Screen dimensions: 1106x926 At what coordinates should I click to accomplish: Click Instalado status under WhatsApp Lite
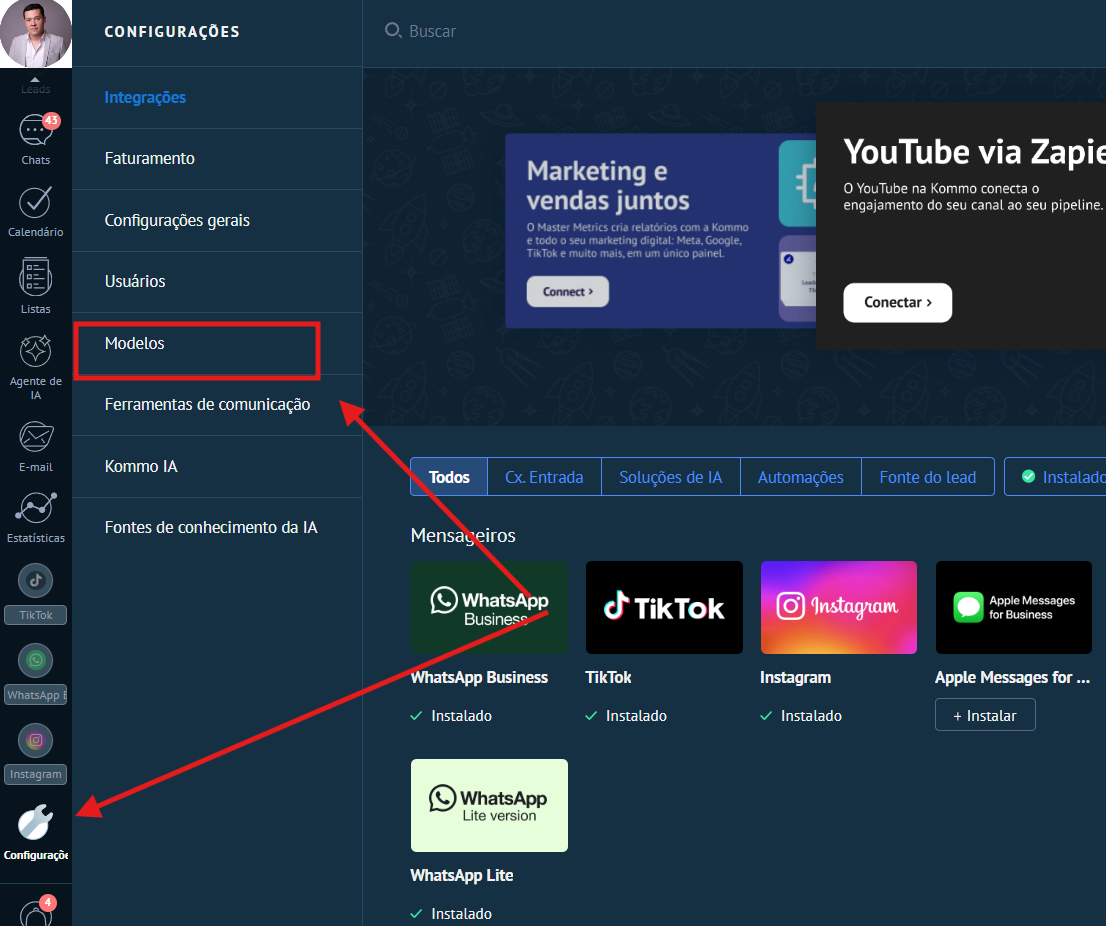[x=451, y=914]
